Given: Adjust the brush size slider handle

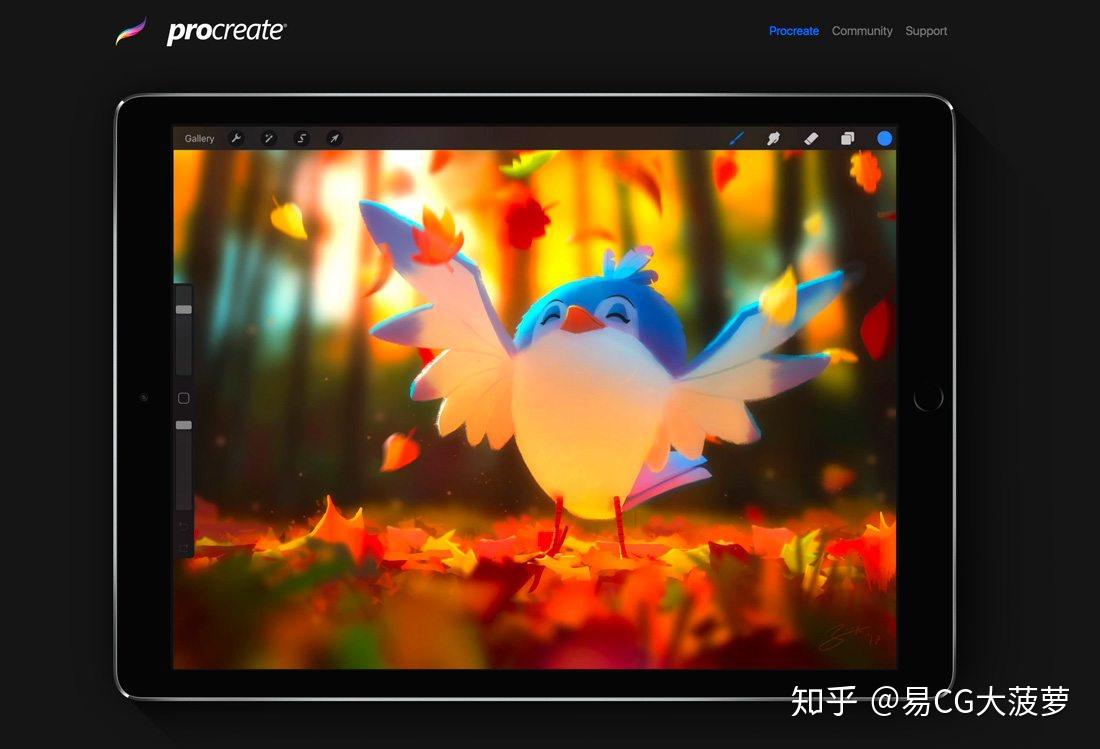Looking at the screenshot, I should [x=183, y=308].
